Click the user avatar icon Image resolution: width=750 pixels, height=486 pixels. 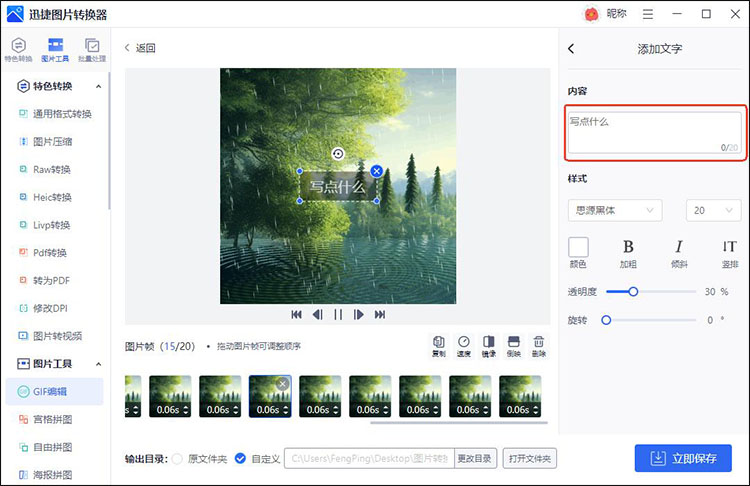click(591, 14)
